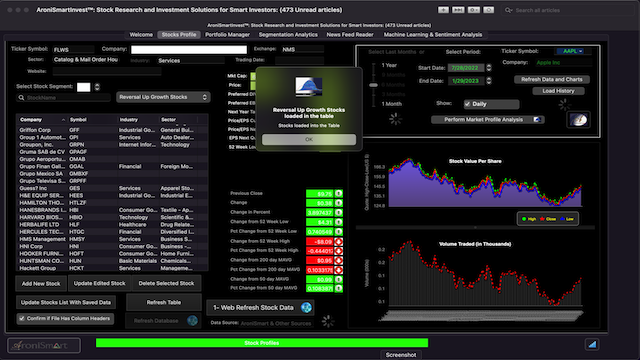Image resolution: width=640 pixels, height=360 pixels.
Task: Click the Refresh Data and Charts button
Action: tap(551, 79)
